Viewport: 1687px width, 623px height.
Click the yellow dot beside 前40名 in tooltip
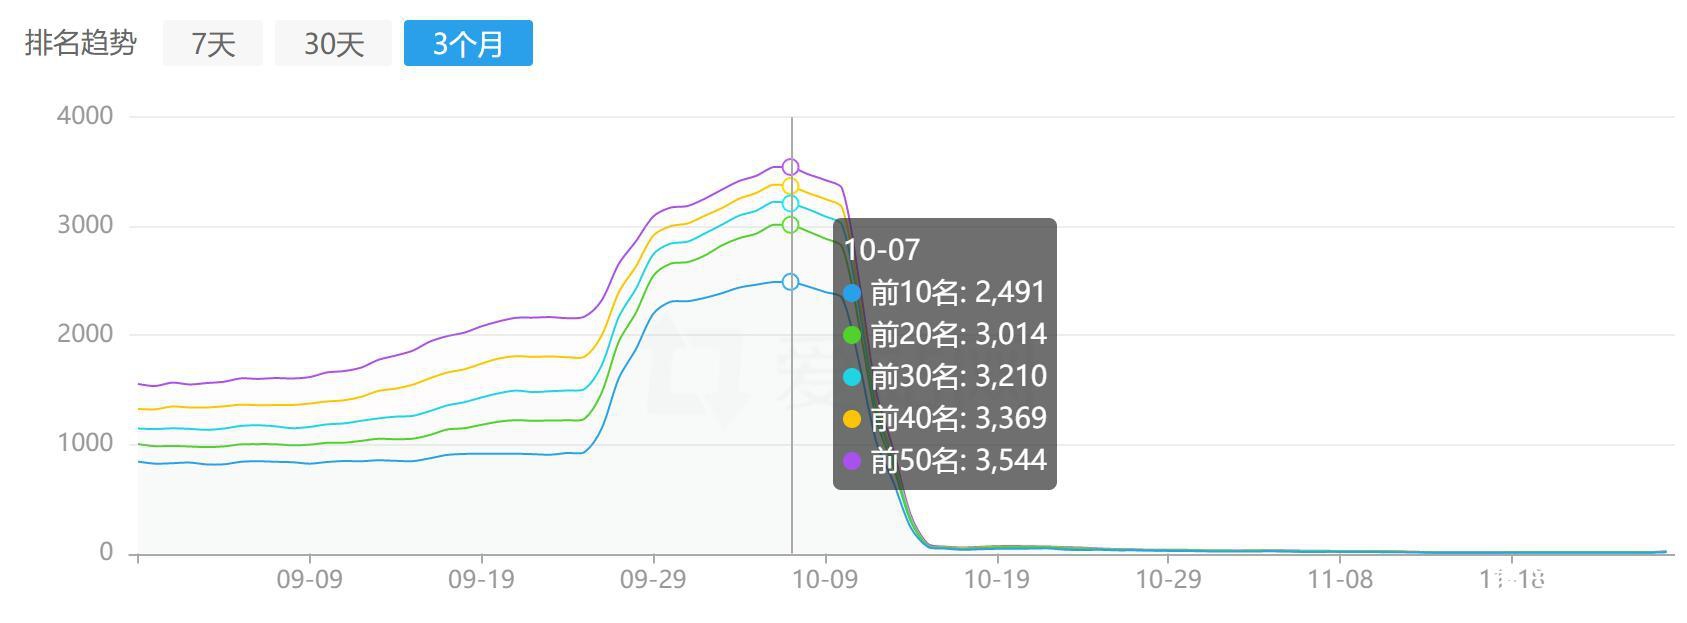tap(852, 419)
